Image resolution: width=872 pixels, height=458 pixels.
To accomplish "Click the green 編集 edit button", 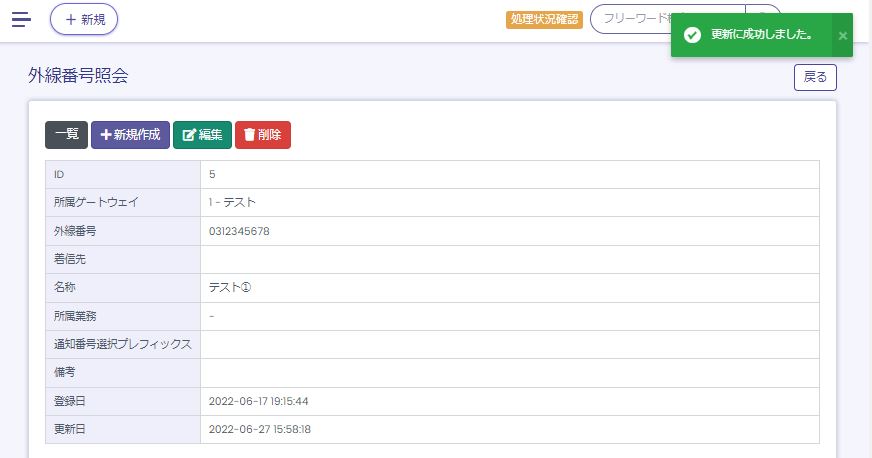I will tap(202, 135).
